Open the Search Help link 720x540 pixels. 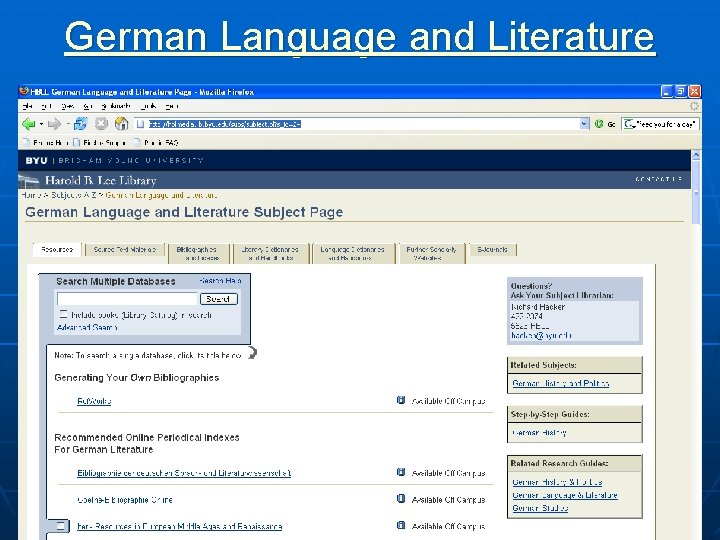220,280
